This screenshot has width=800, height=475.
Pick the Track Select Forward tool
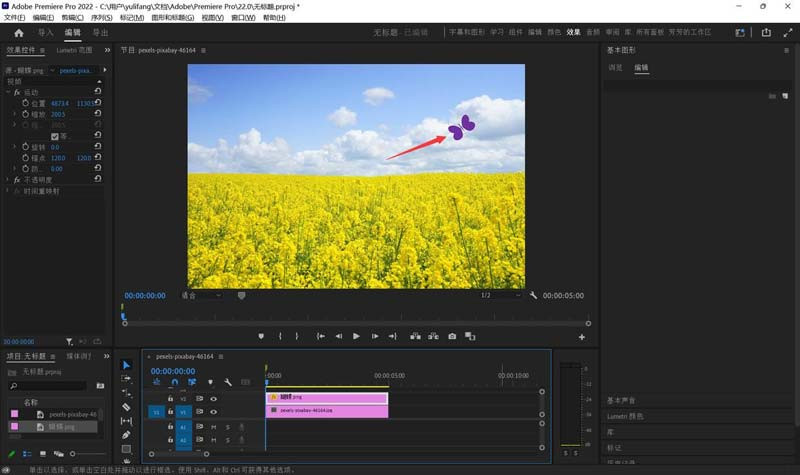click(x=126, y=379)
